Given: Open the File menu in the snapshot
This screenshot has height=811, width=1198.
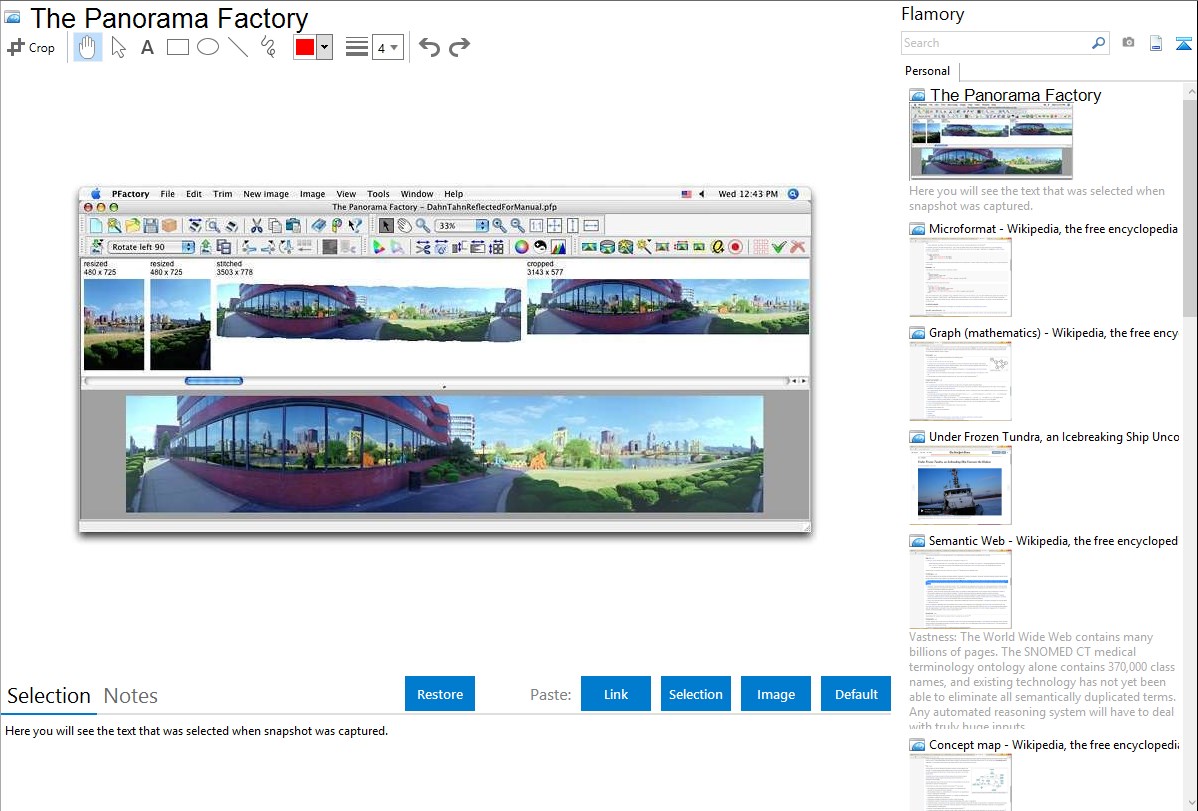Looking at the screenshot, I should point(167,194).
